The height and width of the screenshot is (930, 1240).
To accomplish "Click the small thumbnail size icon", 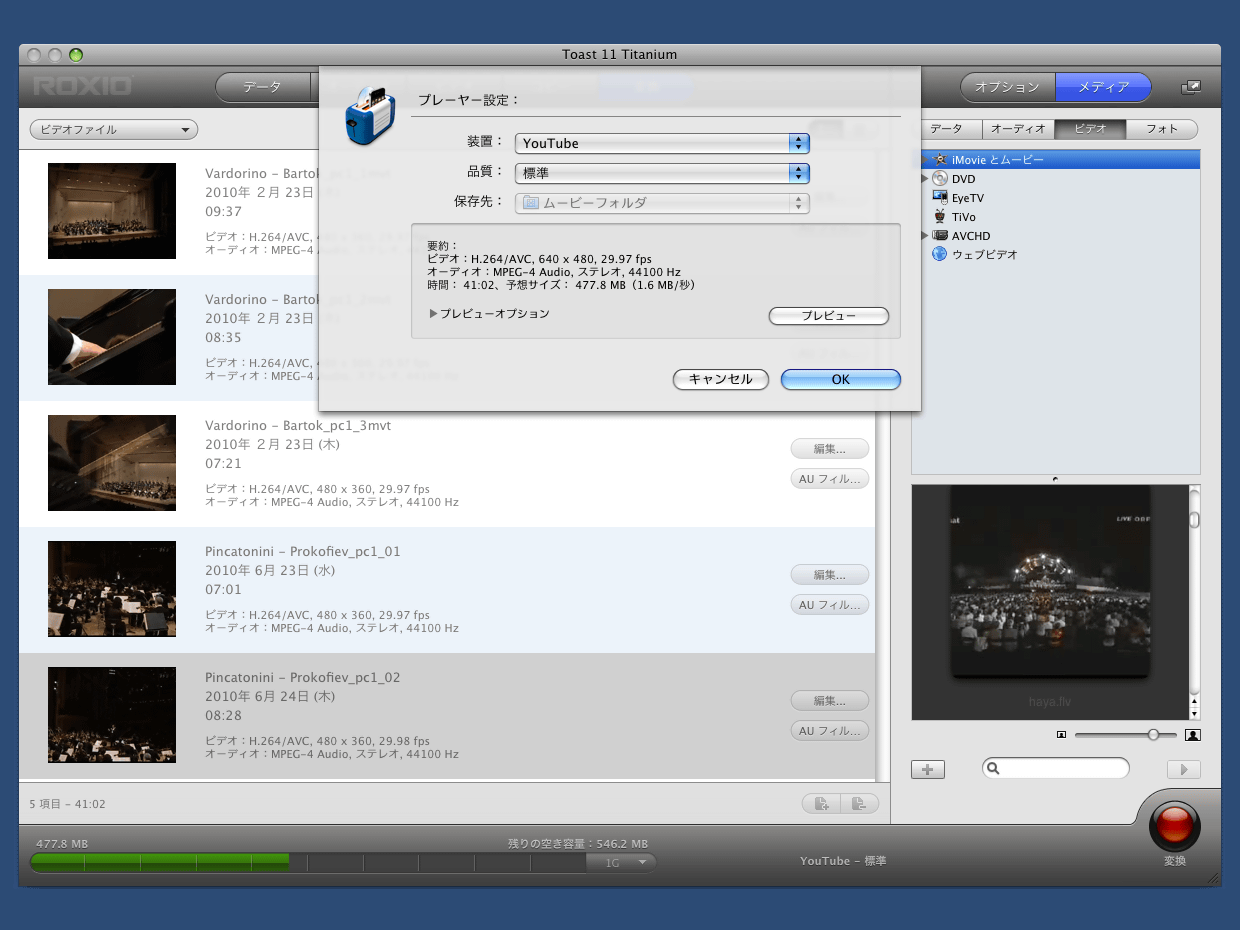I will pyautogui.click(x=1061, y=735).
